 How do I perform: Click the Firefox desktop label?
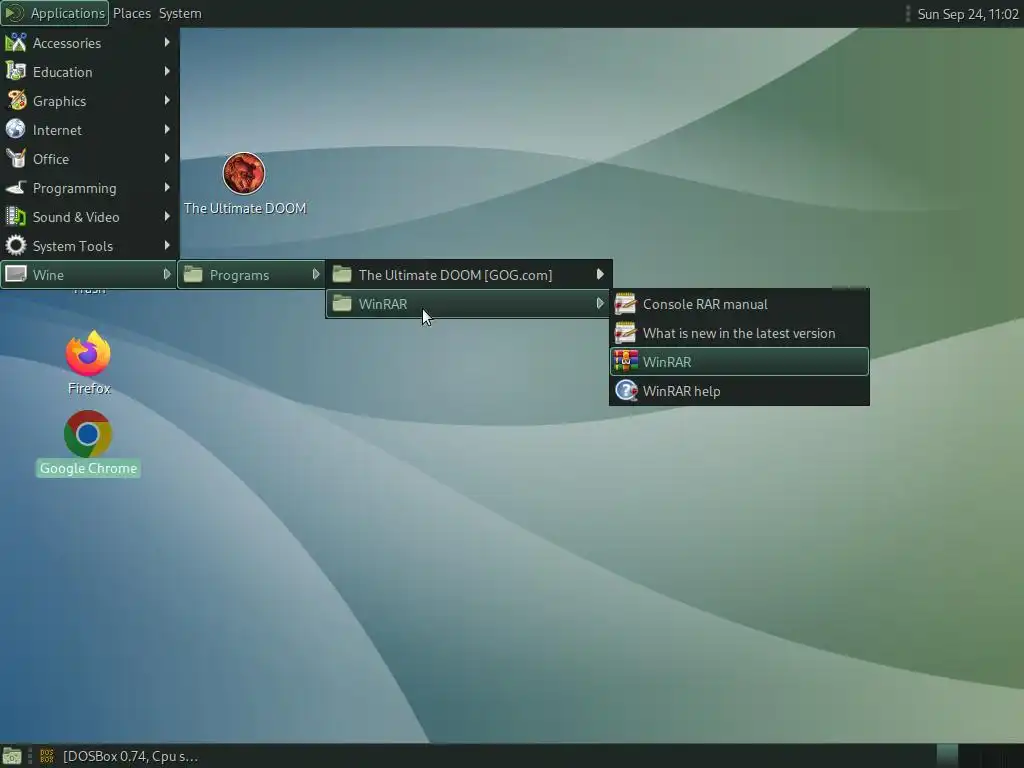pyautogui.click(x=89, y=389)
